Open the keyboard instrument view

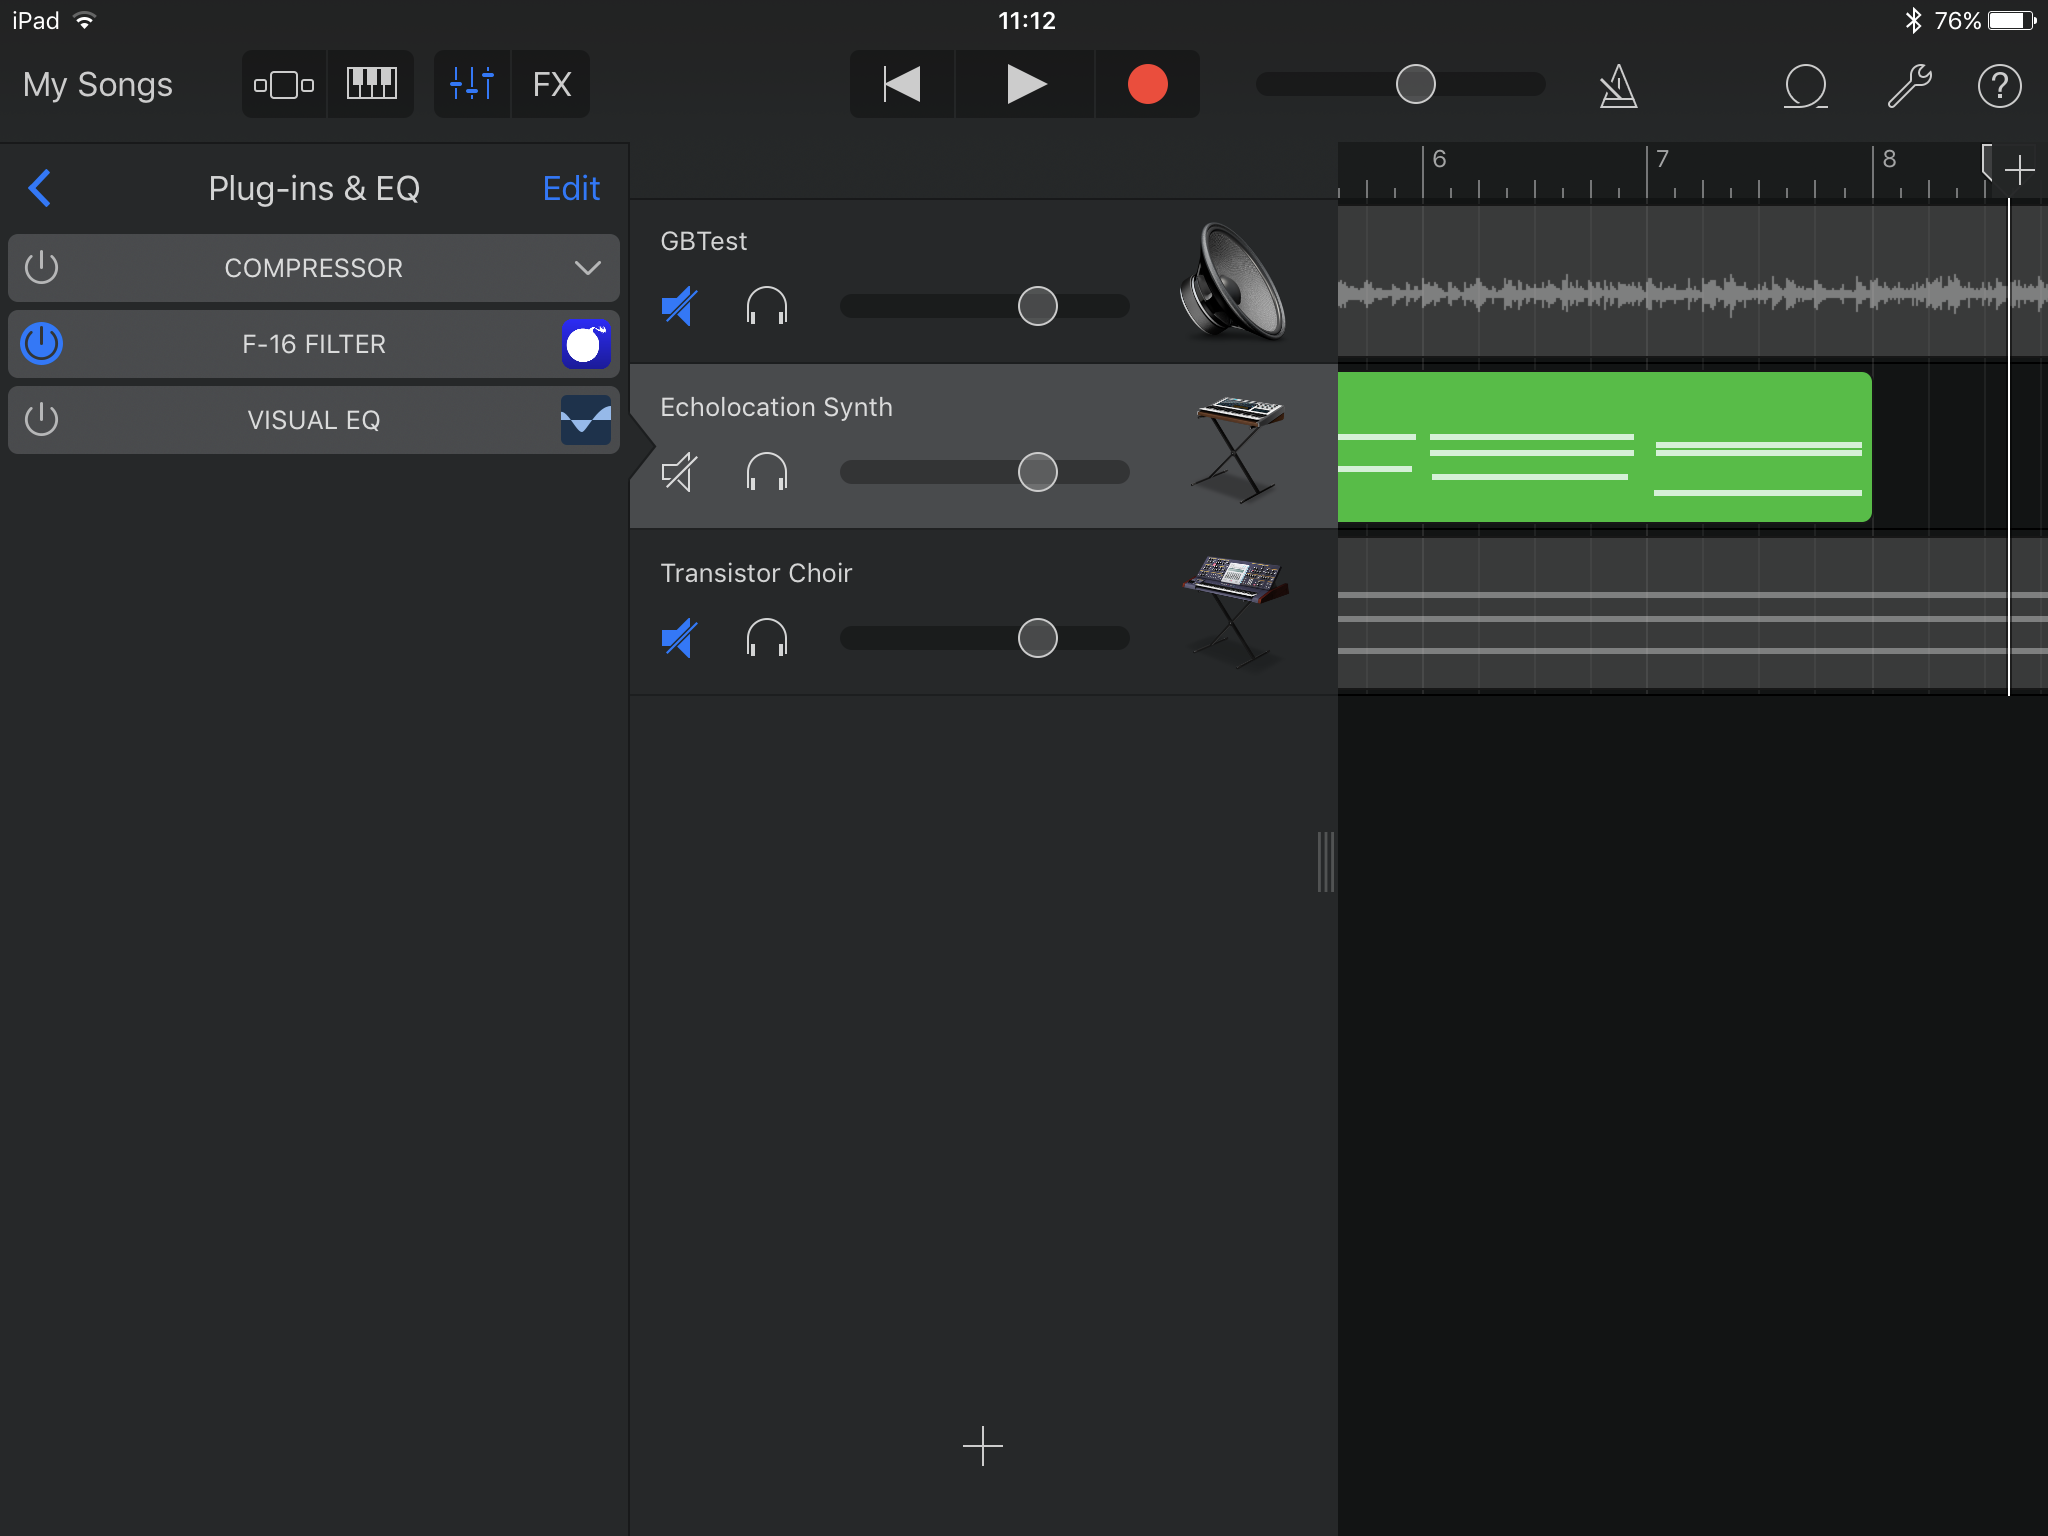371,85
